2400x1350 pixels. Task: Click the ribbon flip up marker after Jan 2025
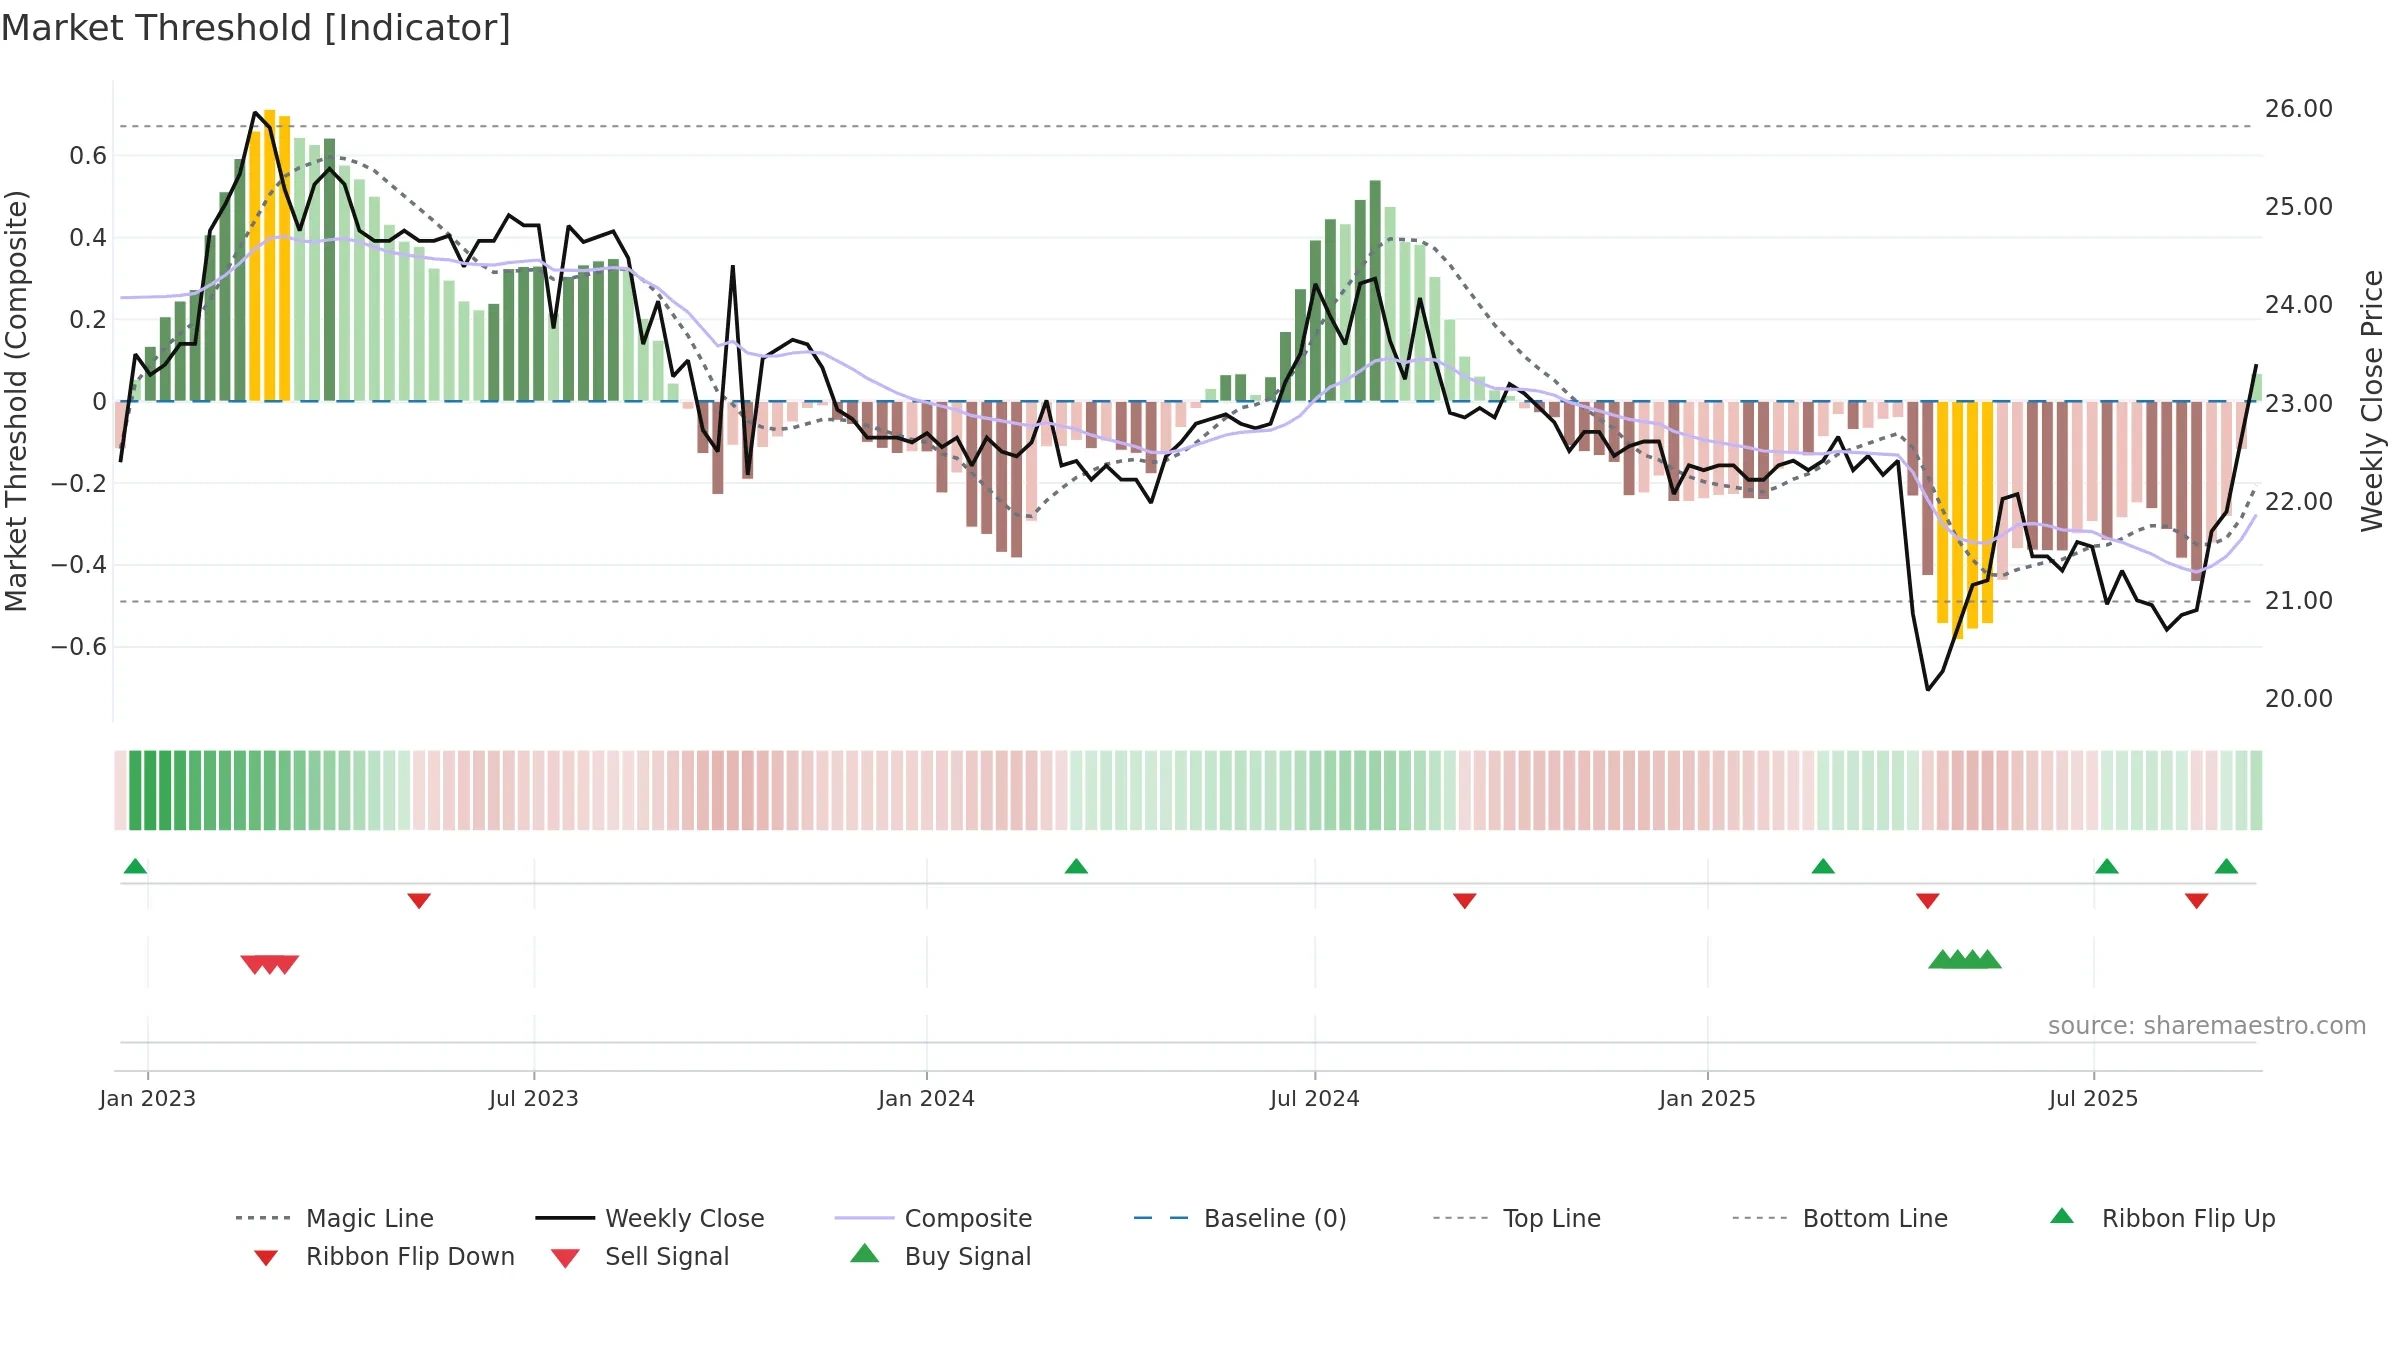coord(1823,866)
